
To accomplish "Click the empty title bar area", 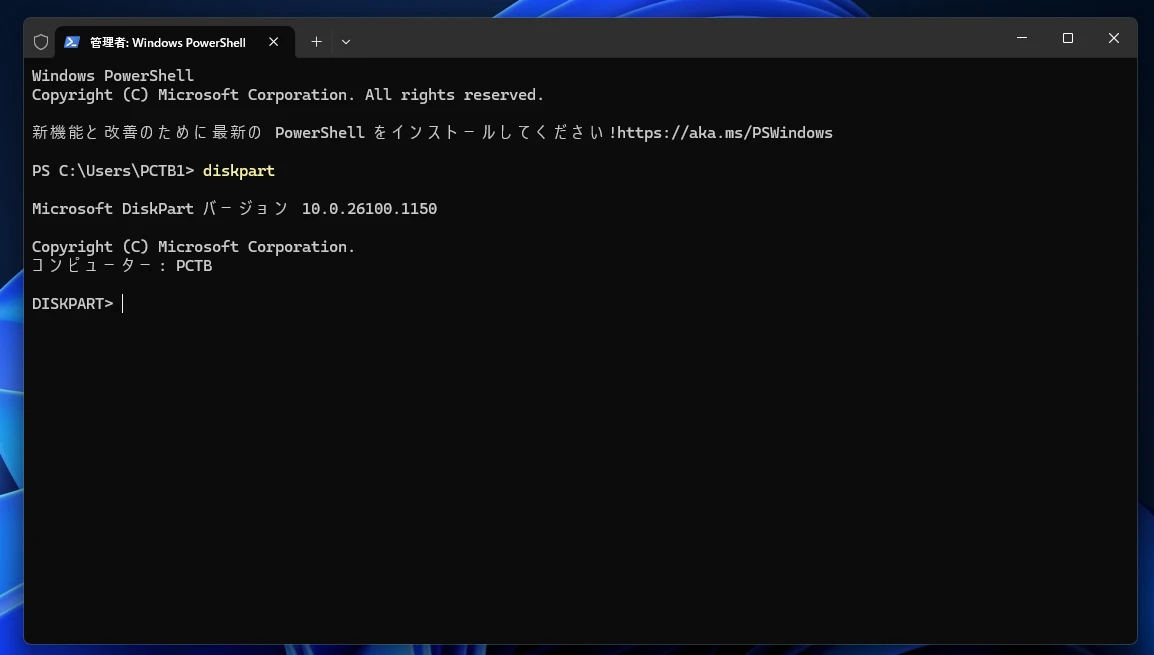I will (x=670, y=42).
